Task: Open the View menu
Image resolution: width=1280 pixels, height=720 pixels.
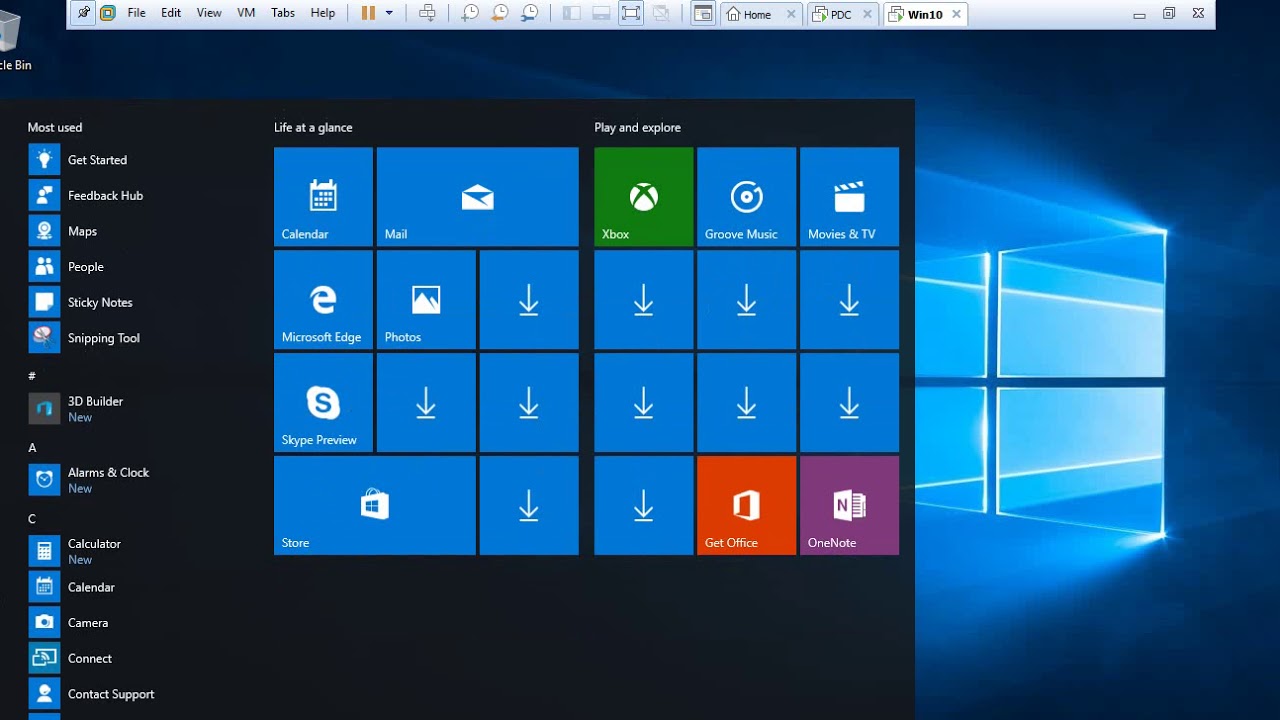Action: point(209,13)
